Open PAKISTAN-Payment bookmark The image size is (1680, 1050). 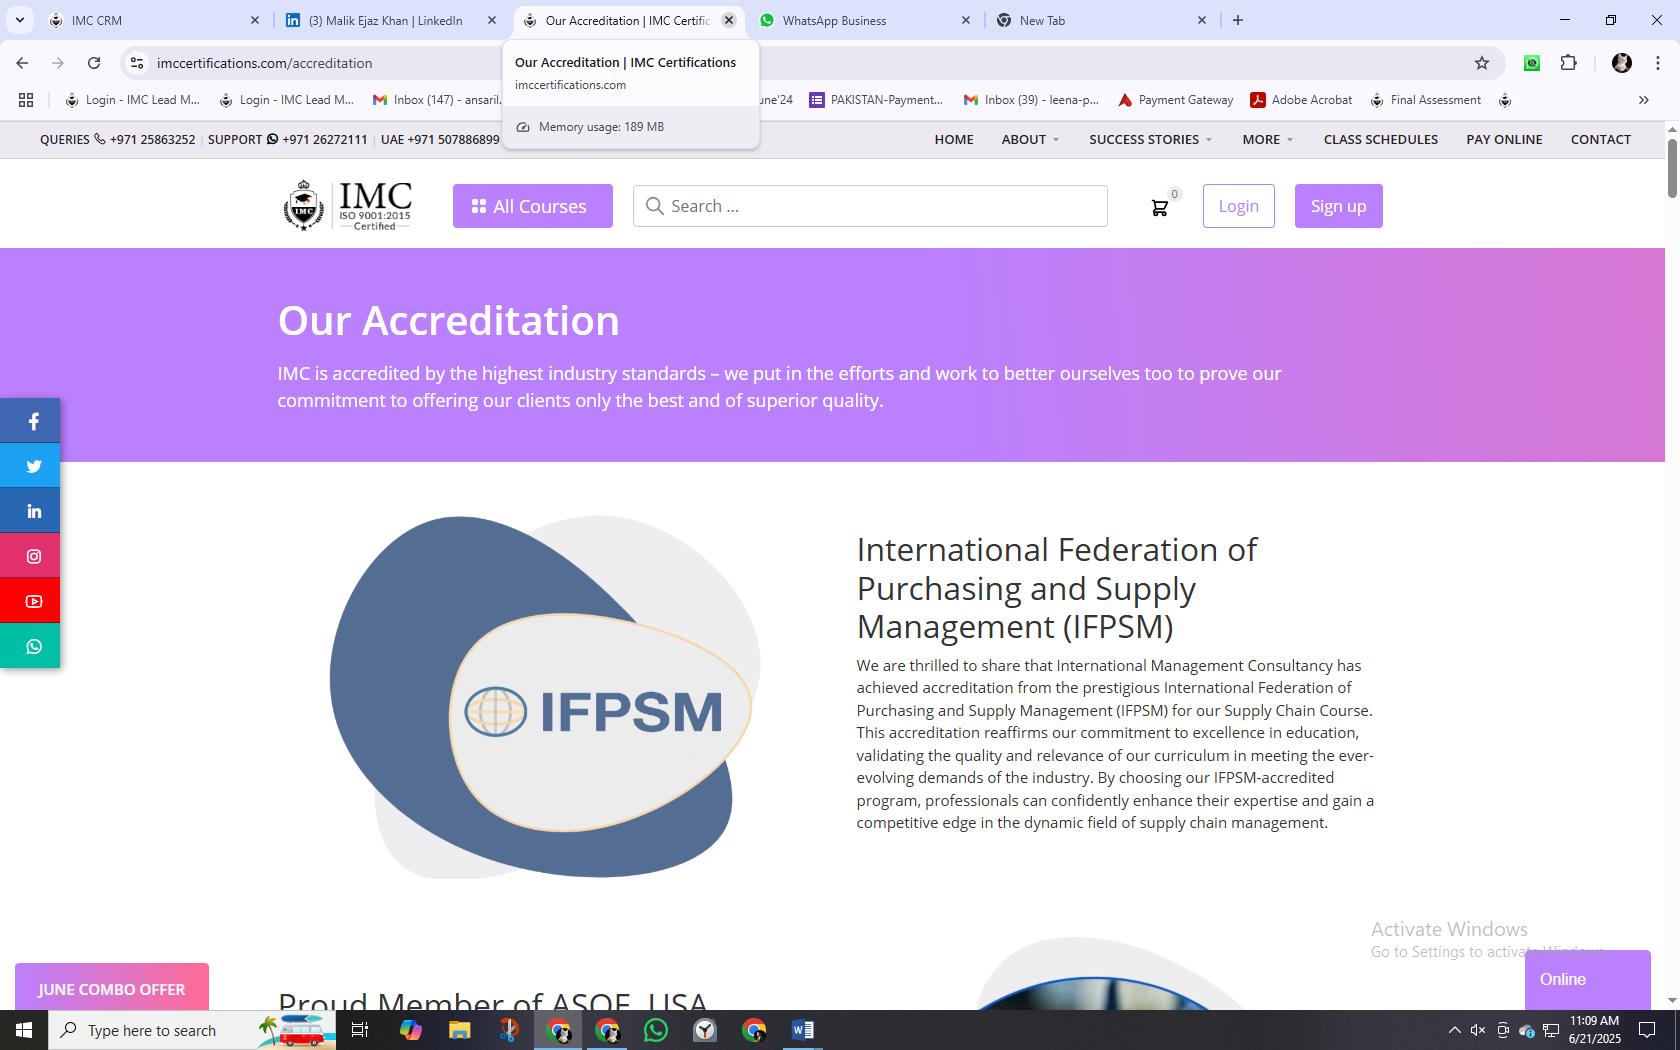(876, 100)
